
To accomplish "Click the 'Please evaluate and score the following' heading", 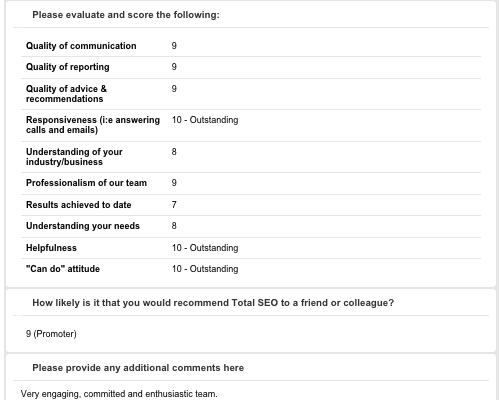I will point(126,15).
